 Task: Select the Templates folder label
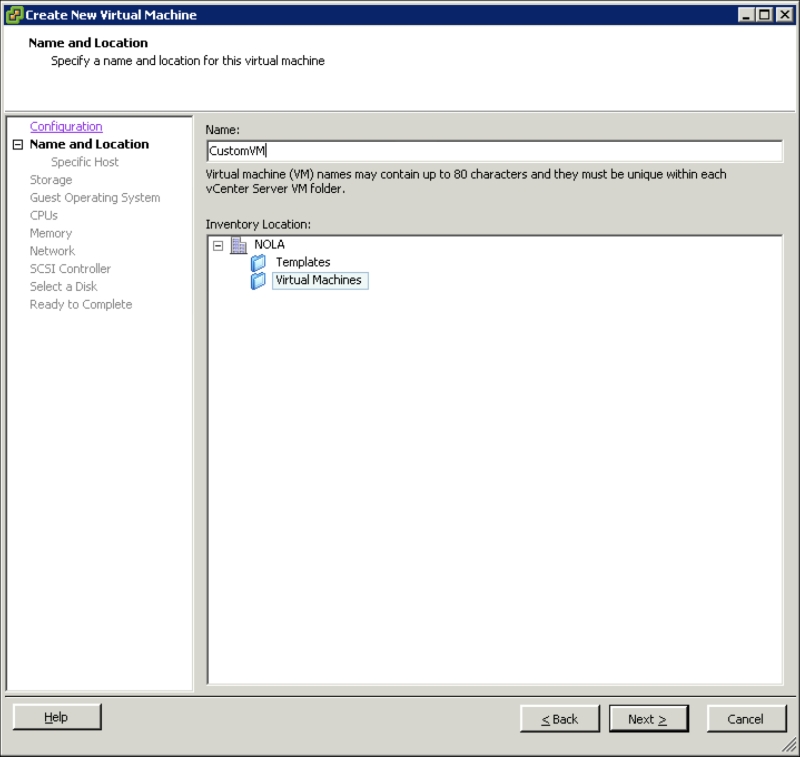click(x=303, y=262)
